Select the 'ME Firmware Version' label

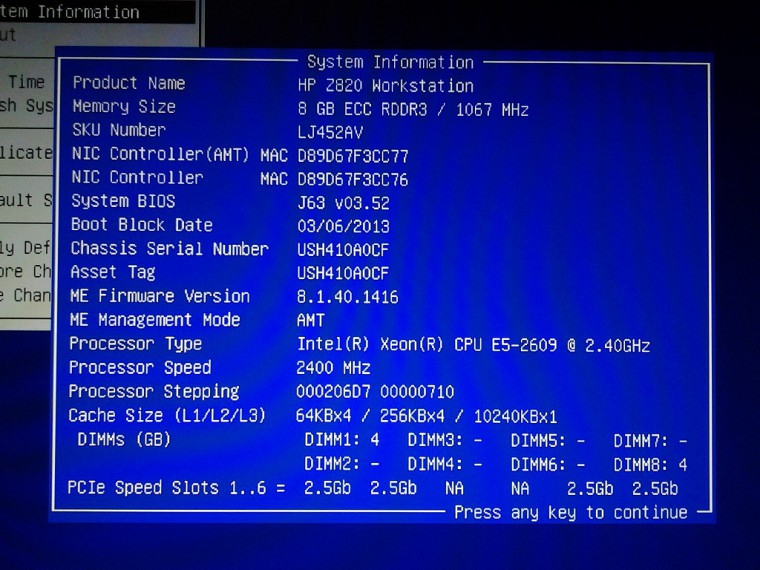[x=160, y=296]
